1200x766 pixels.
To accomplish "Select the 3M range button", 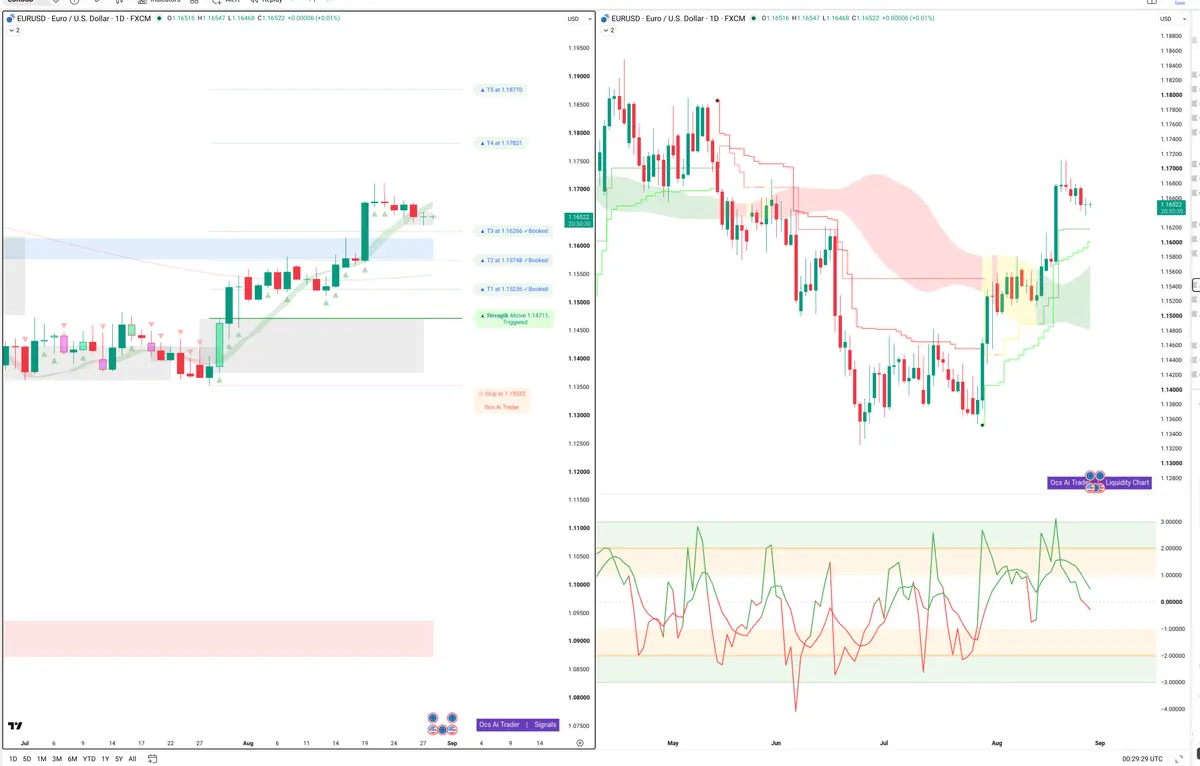I will coord(57,759).
